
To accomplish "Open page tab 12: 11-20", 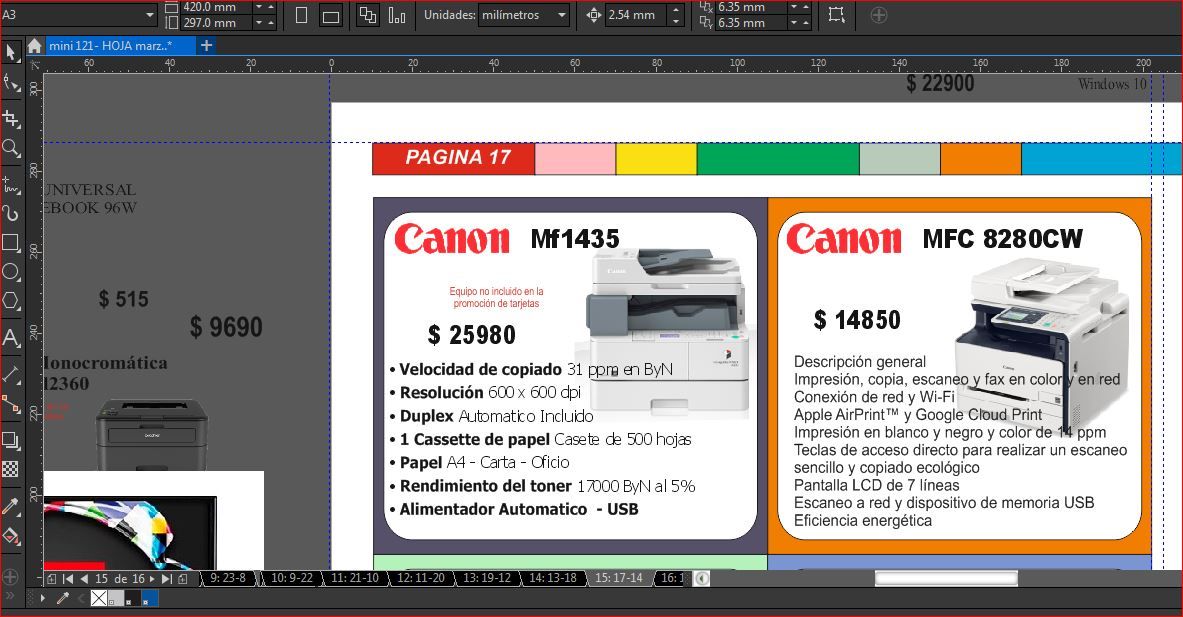I will coord(421,578).
